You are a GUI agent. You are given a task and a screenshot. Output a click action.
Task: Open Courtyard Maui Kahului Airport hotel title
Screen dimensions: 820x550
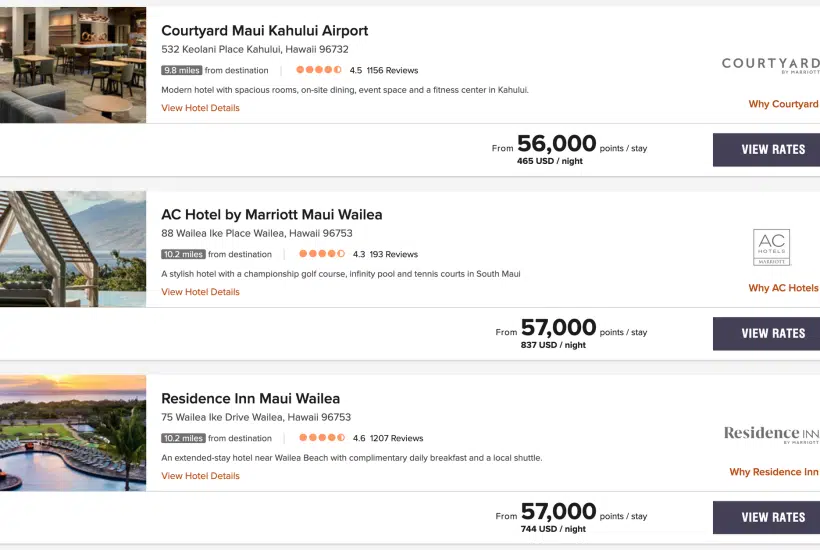click(x=264, y=31)
